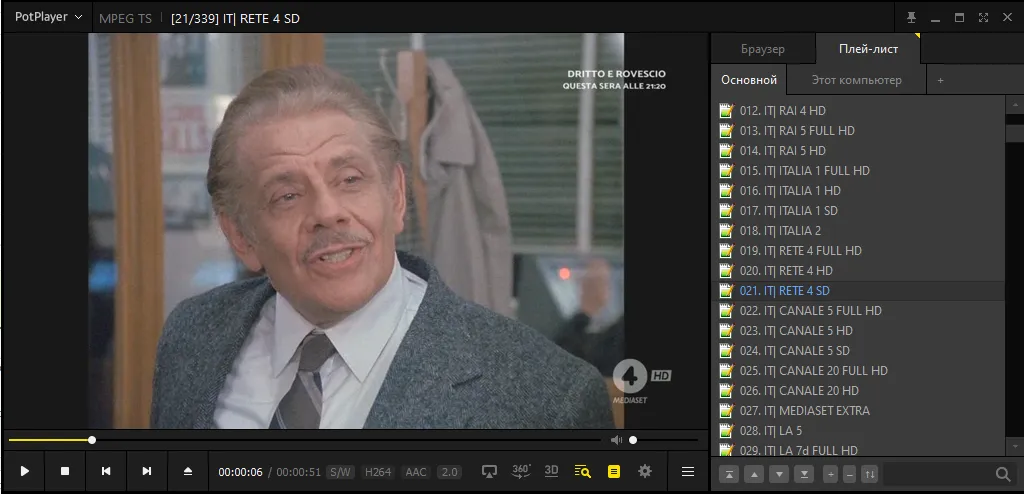Open the screen cast/AirPlay icon
1024x494 pixels.
click(489, 471)
